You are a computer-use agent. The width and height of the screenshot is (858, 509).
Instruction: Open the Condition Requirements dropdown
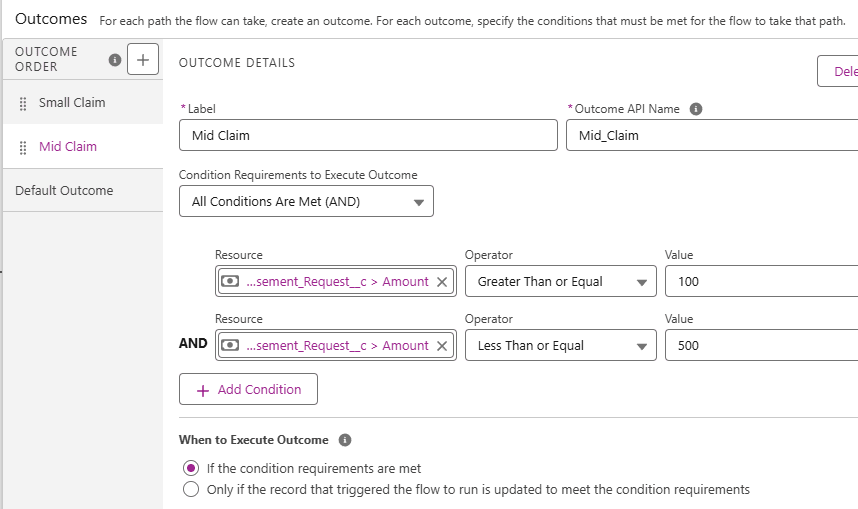click(306, 201)
